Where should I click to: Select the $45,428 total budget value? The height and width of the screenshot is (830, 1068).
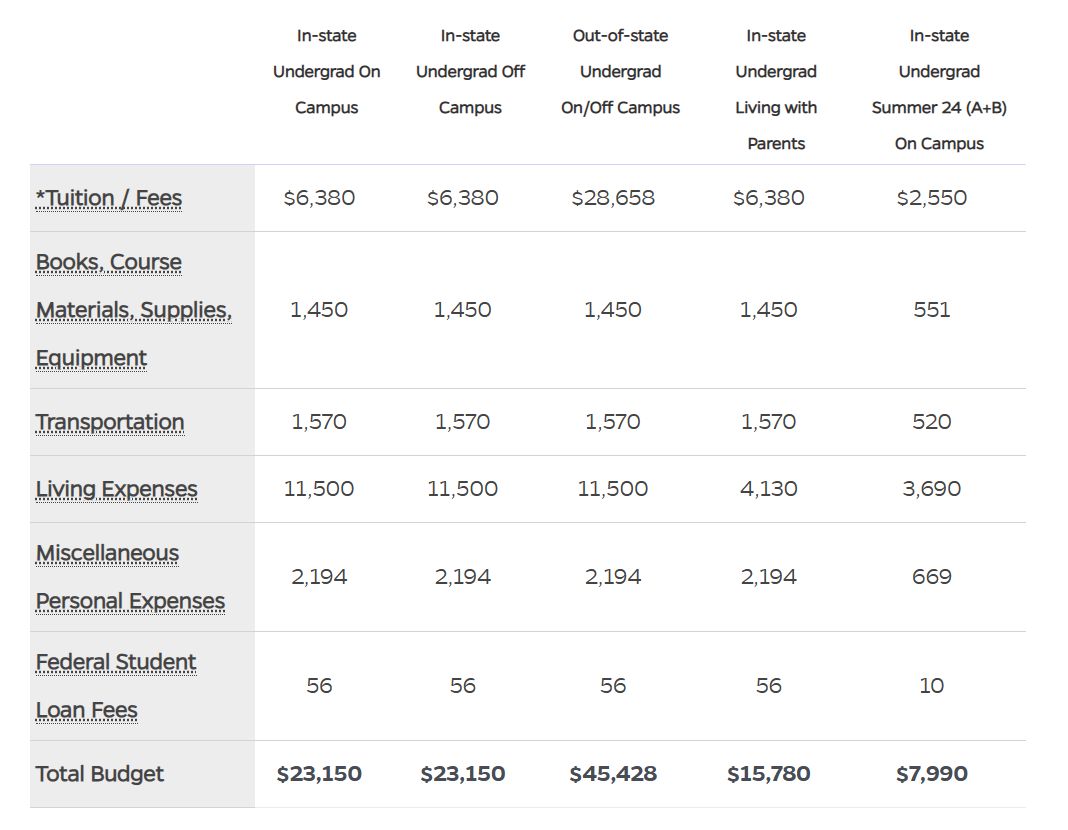click(x=613, y=774)
